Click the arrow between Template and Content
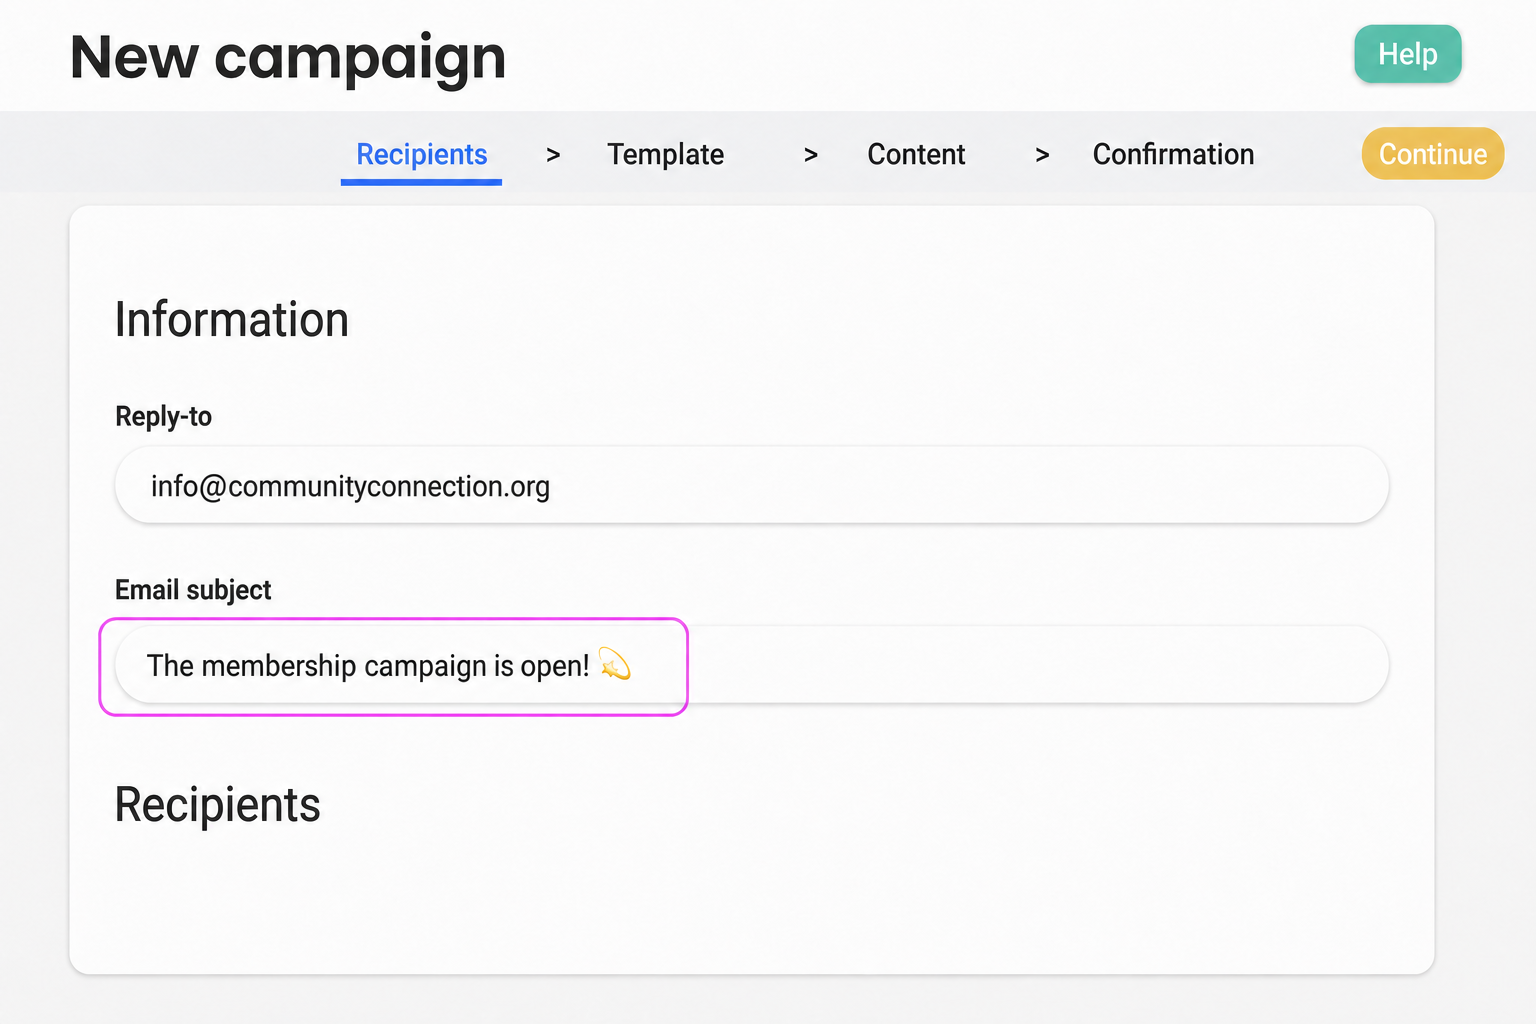Image resolution: width=1536 pixels, height=1024 pixels. tap(811, 155)
